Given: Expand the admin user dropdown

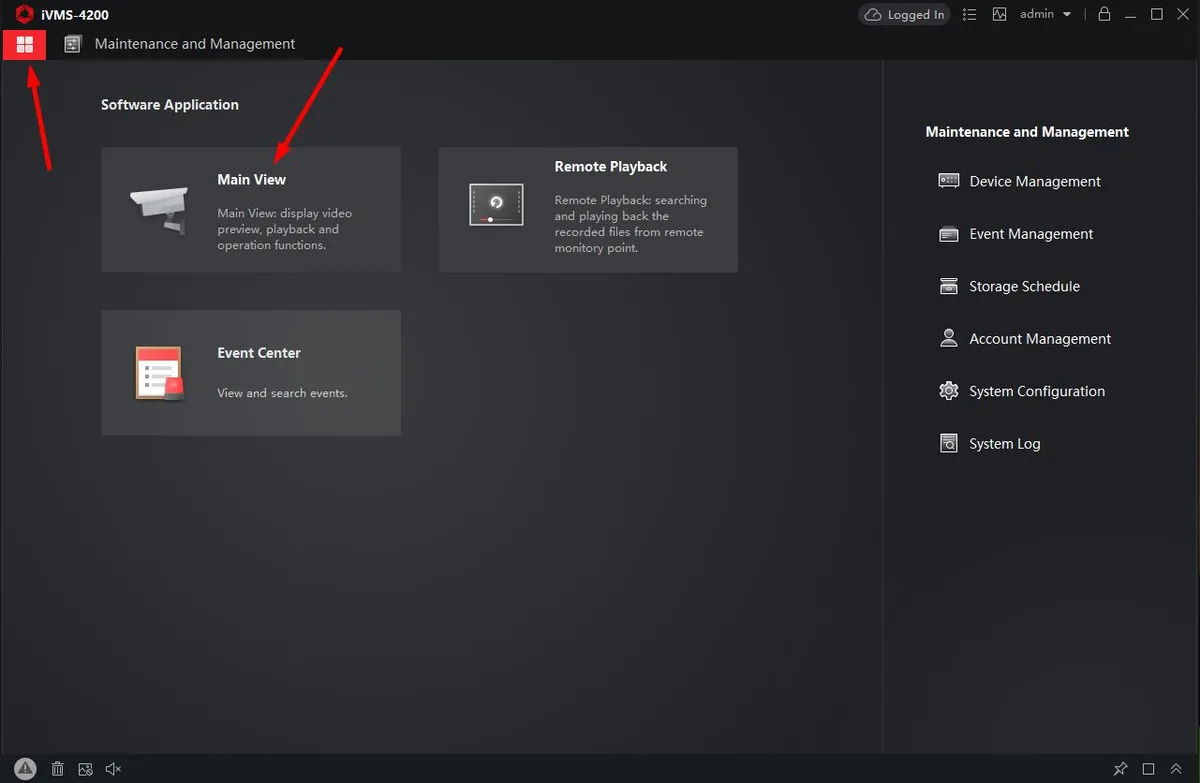Looking at the screenshot, I should pos(1046,14).
